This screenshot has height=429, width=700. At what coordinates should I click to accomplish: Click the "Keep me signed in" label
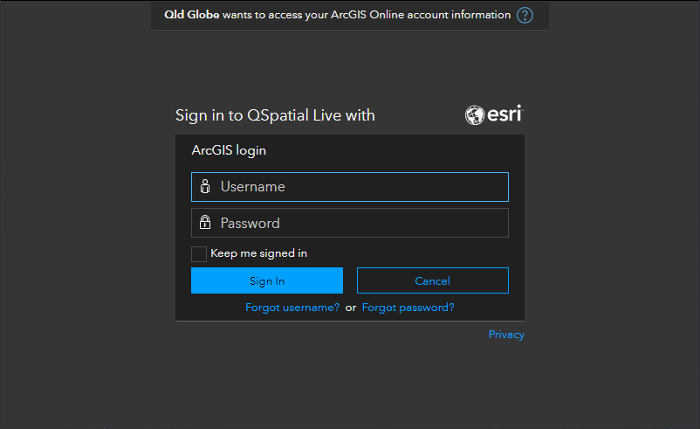258,254
